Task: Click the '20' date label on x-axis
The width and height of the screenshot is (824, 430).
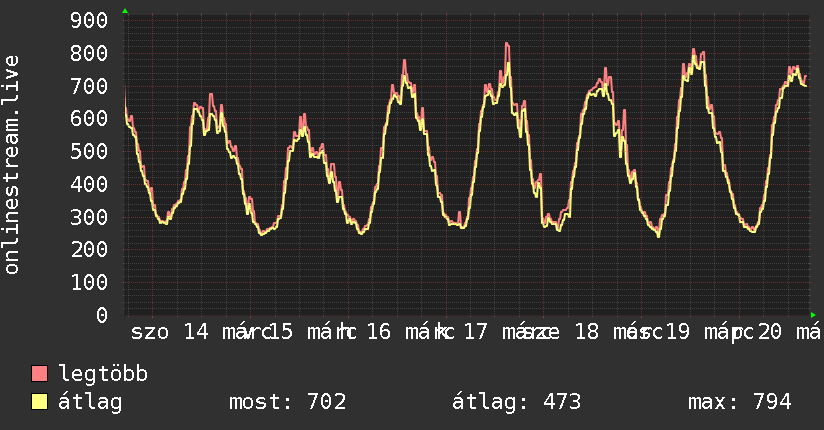Action: coord(769,332)
